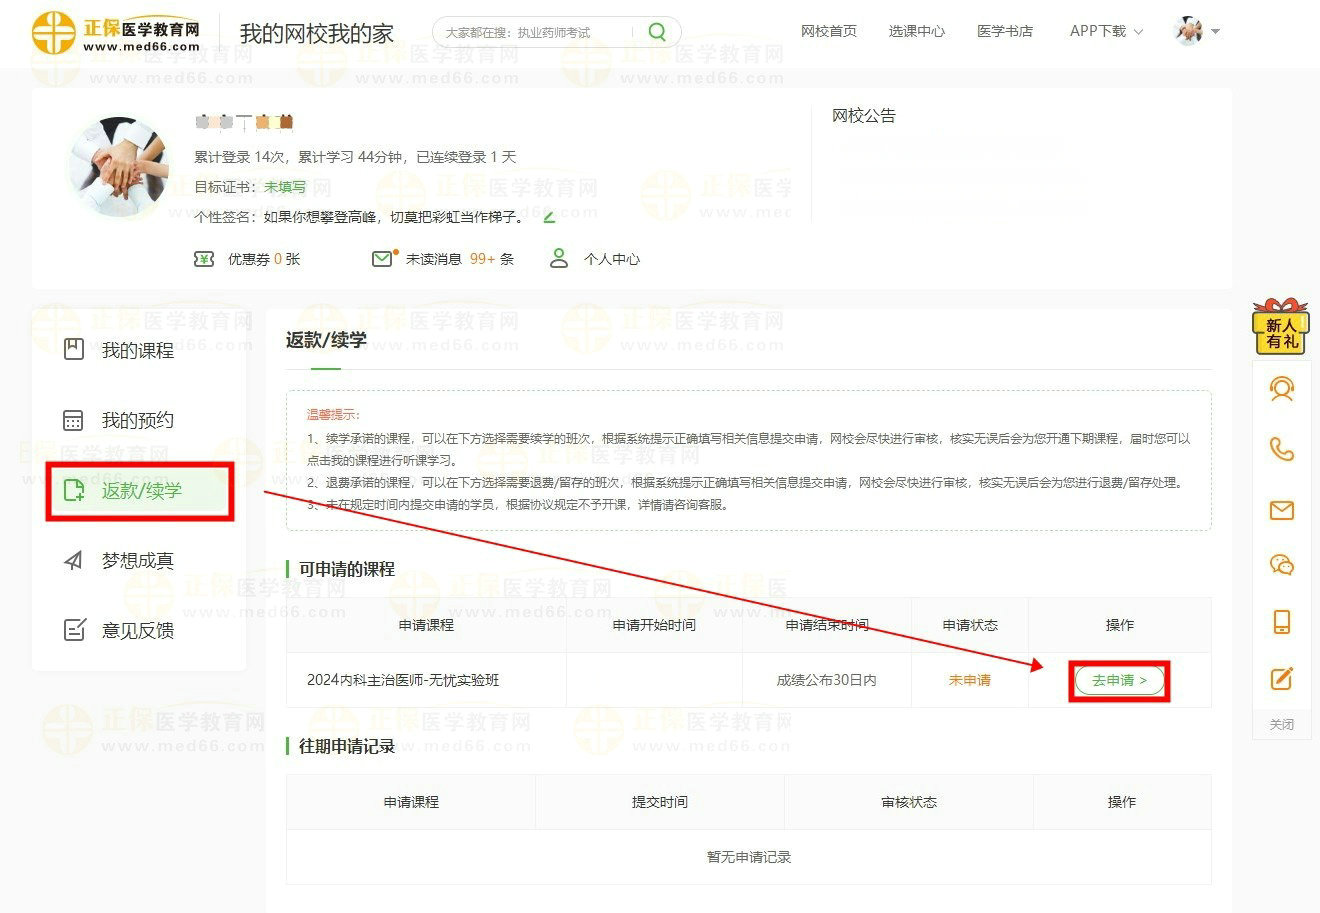The height and width of the screenshot is (913, 1320).
Task: Click the WeChat icon in right sidebar
Action: [1281, 565]
